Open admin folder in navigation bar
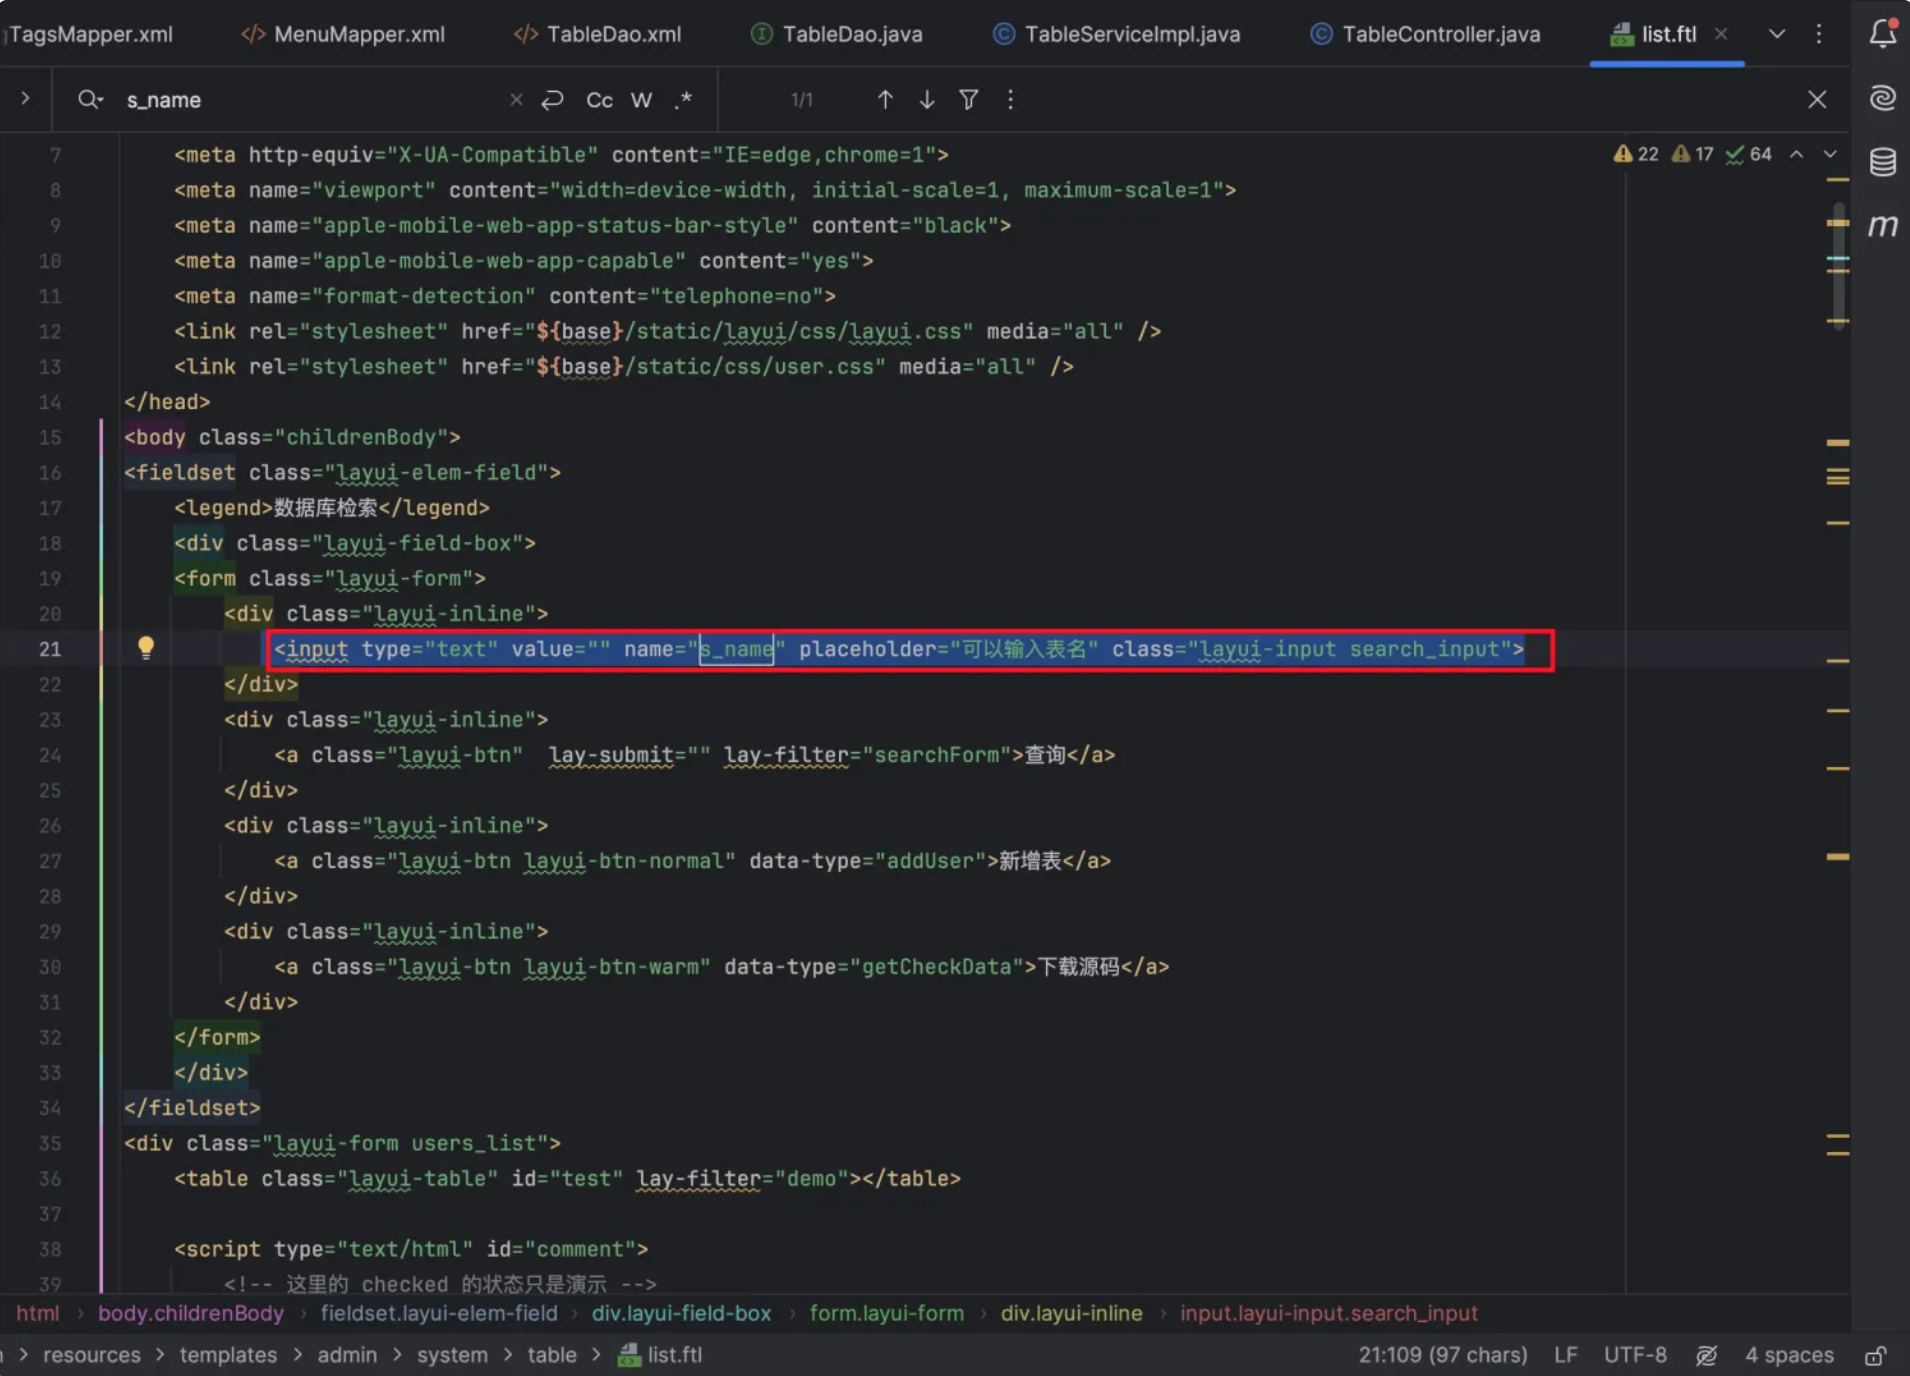Screen dimensions: 1910x1376 (x=347, y=1355)
